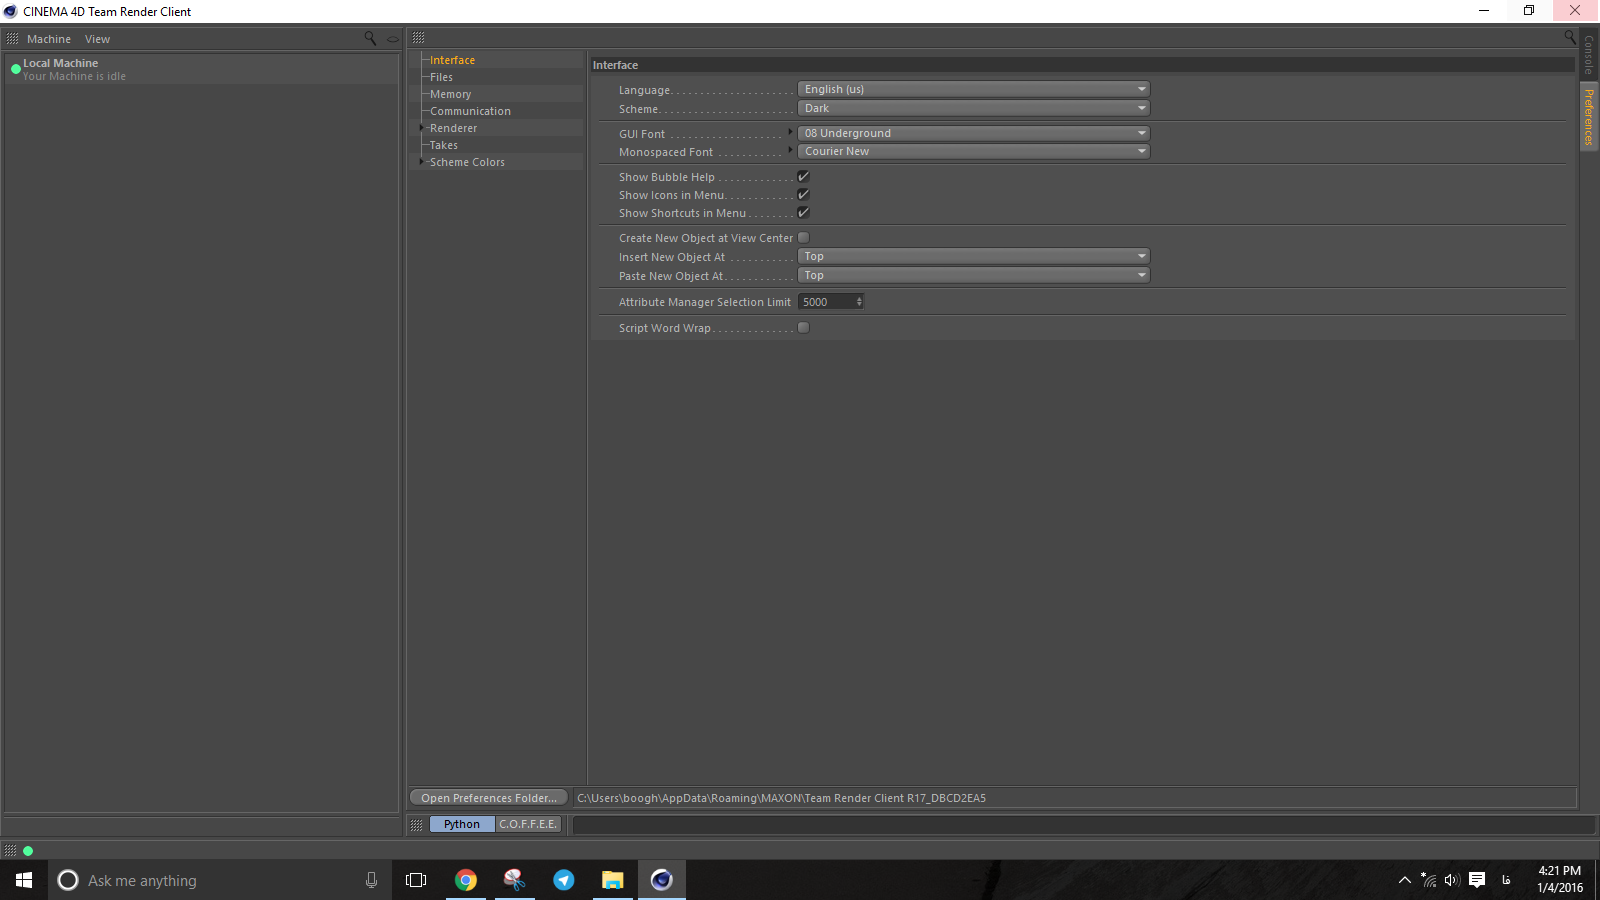Image resolution: width=1600 pixels, height=900 pixels.
Task: Open Task View from the taskbar
Action: (416, 880)
